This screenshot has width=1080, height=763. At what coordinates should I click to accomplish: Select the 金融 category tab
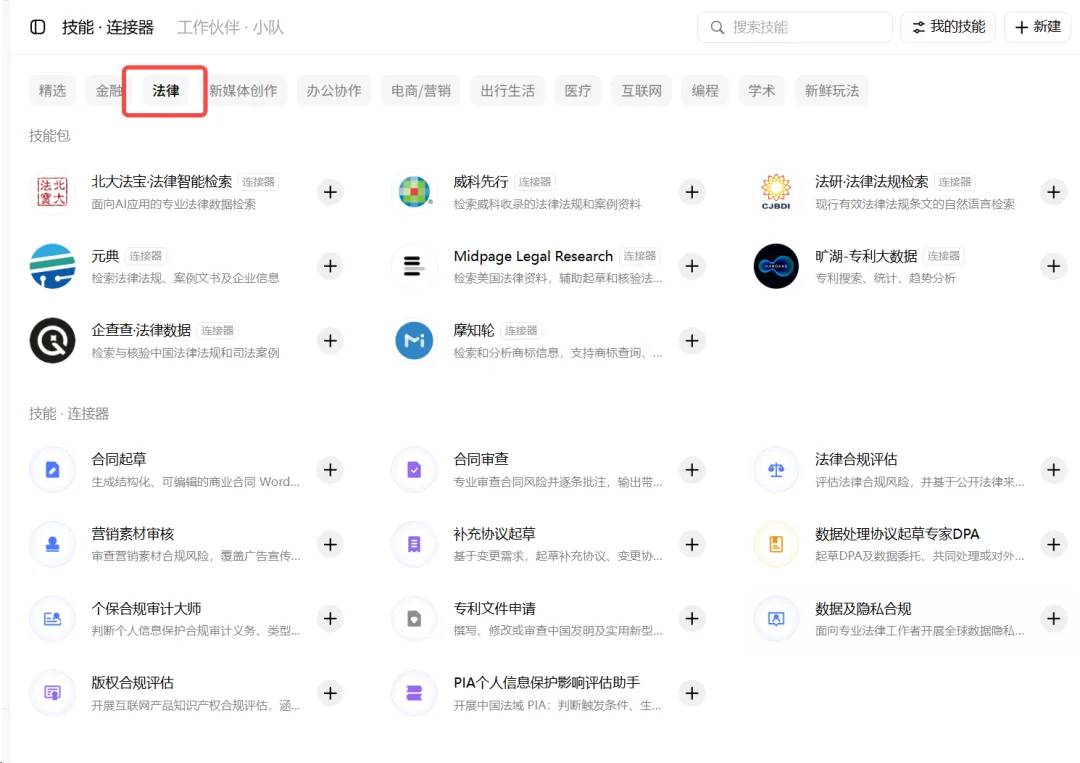[x=108, y=90]
